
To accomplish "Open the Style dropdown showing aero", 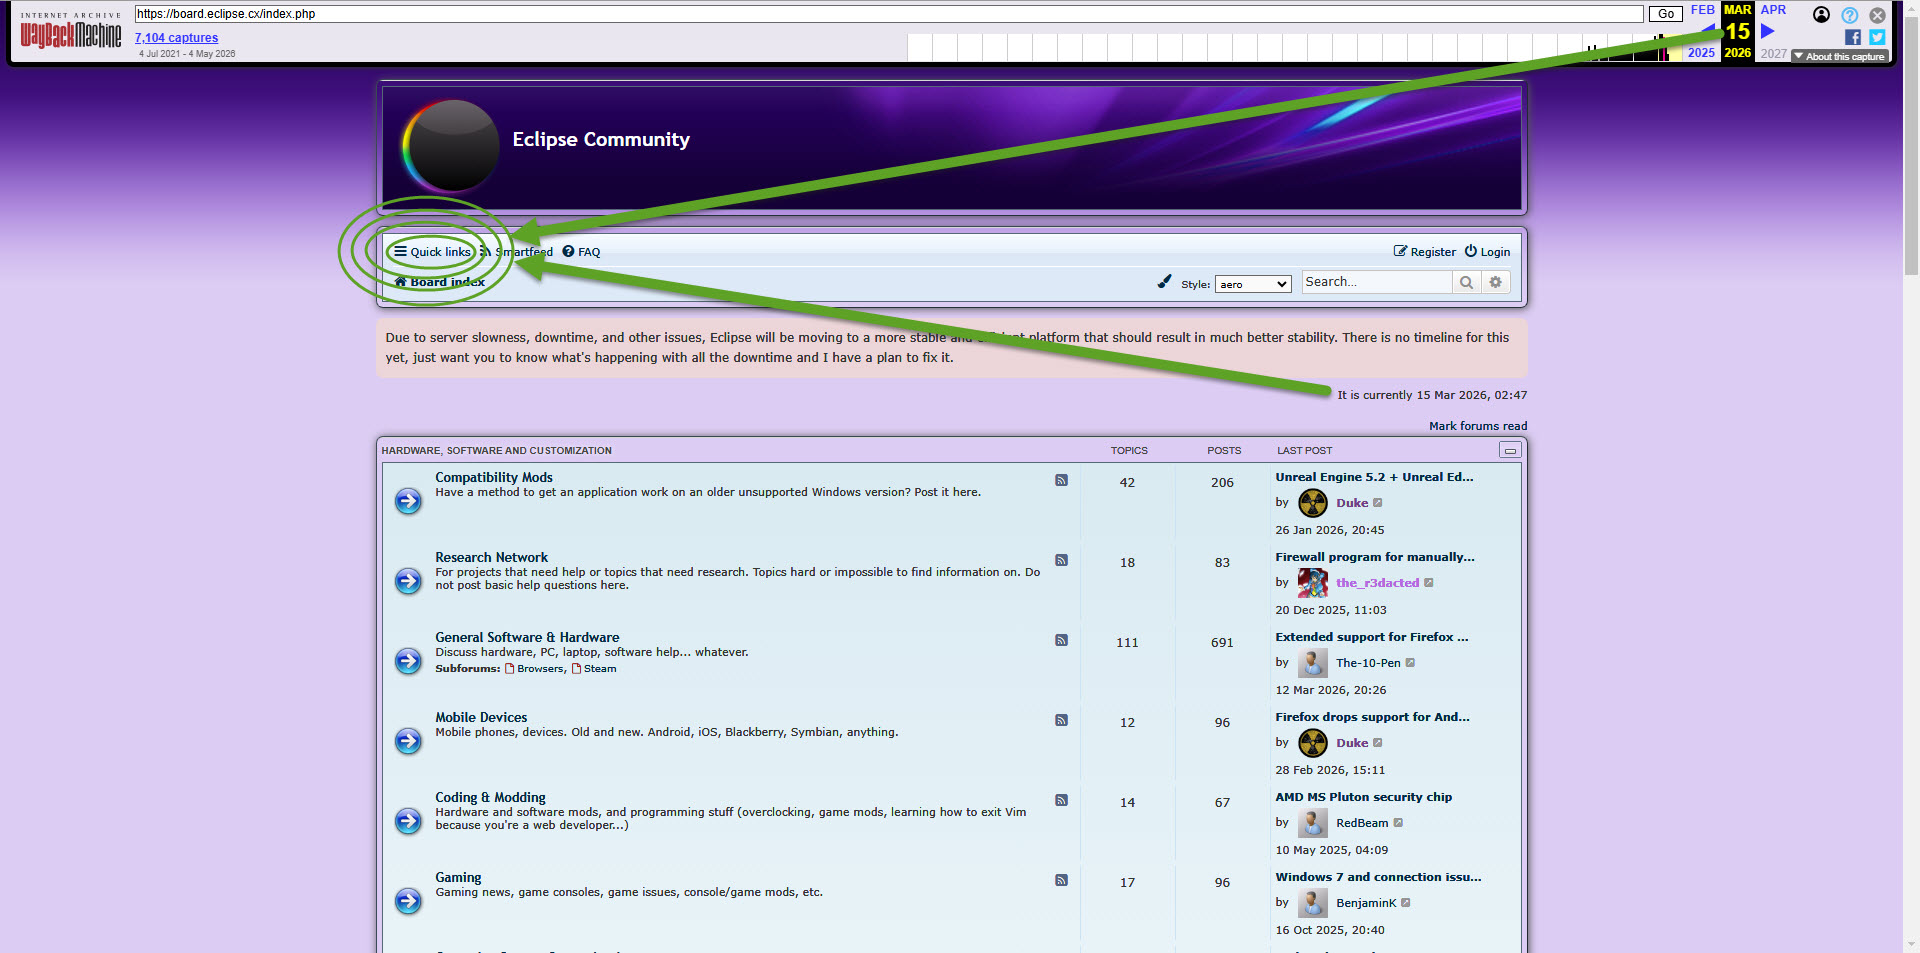I will pos(1253,284).
